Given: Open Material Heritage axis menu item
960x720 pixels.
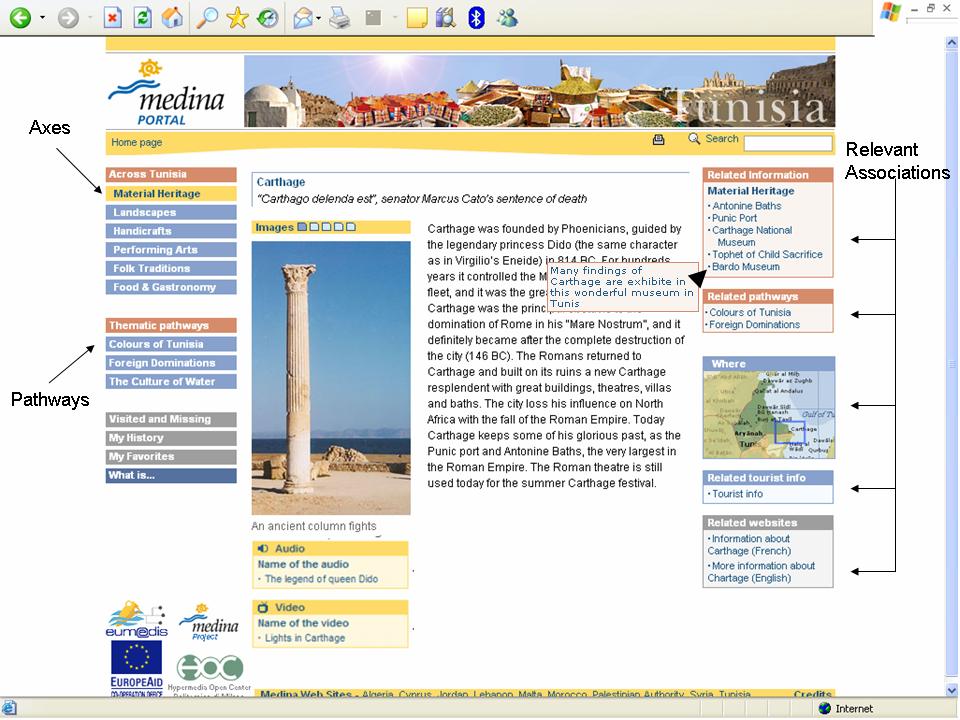Looking at the screenshot, I should (x=171, y=193).
